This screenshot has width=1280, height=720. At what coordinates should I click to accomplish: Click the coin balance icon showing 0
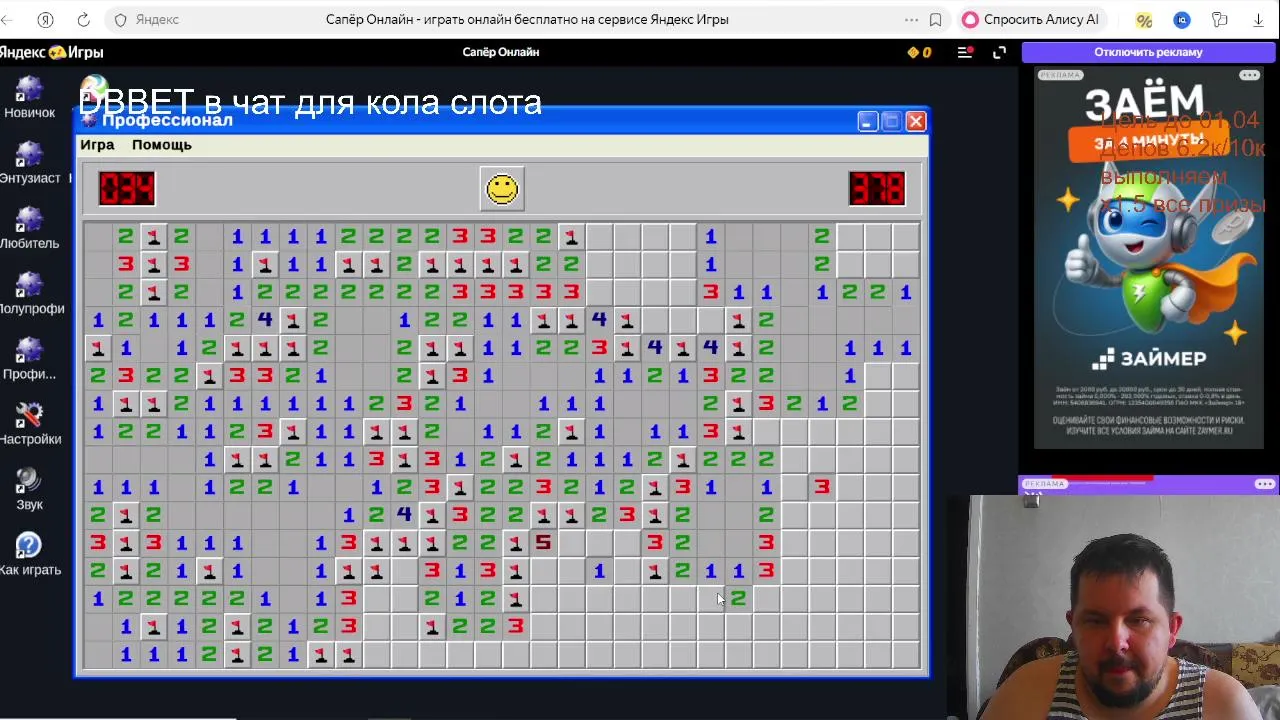click(x=919, y=52)
